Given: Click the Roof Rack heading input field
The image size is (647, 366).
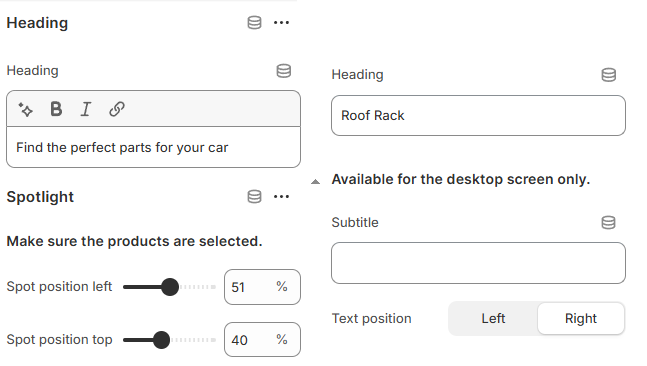Looking at the screenshot, I should [478, 116].
